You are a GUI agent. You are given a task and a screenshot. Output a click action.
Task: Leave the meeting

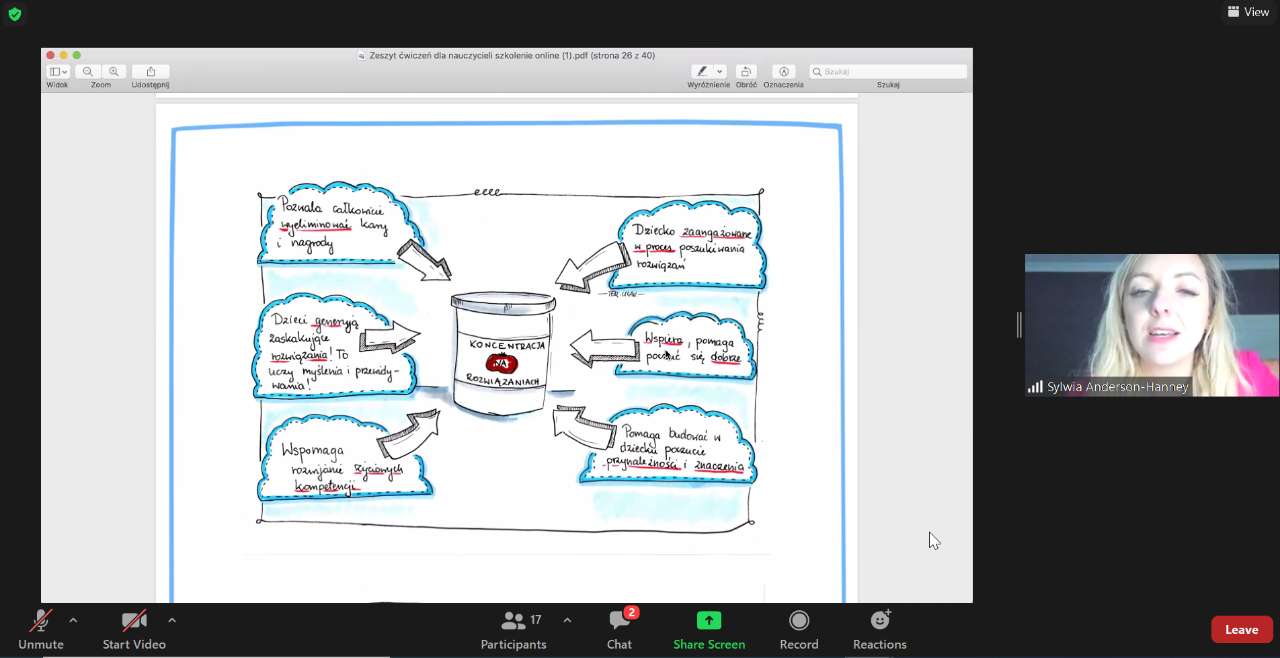[1241, 630]
